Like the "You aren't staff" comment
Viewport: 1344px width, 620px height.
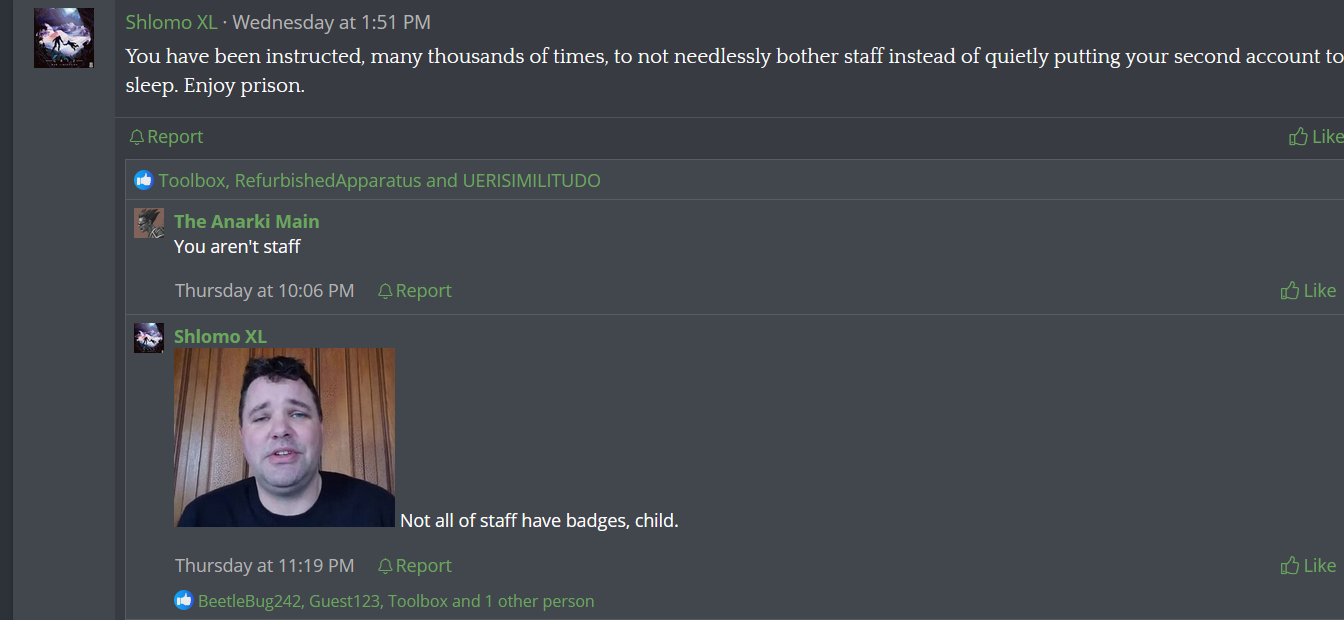point(1308,291)
